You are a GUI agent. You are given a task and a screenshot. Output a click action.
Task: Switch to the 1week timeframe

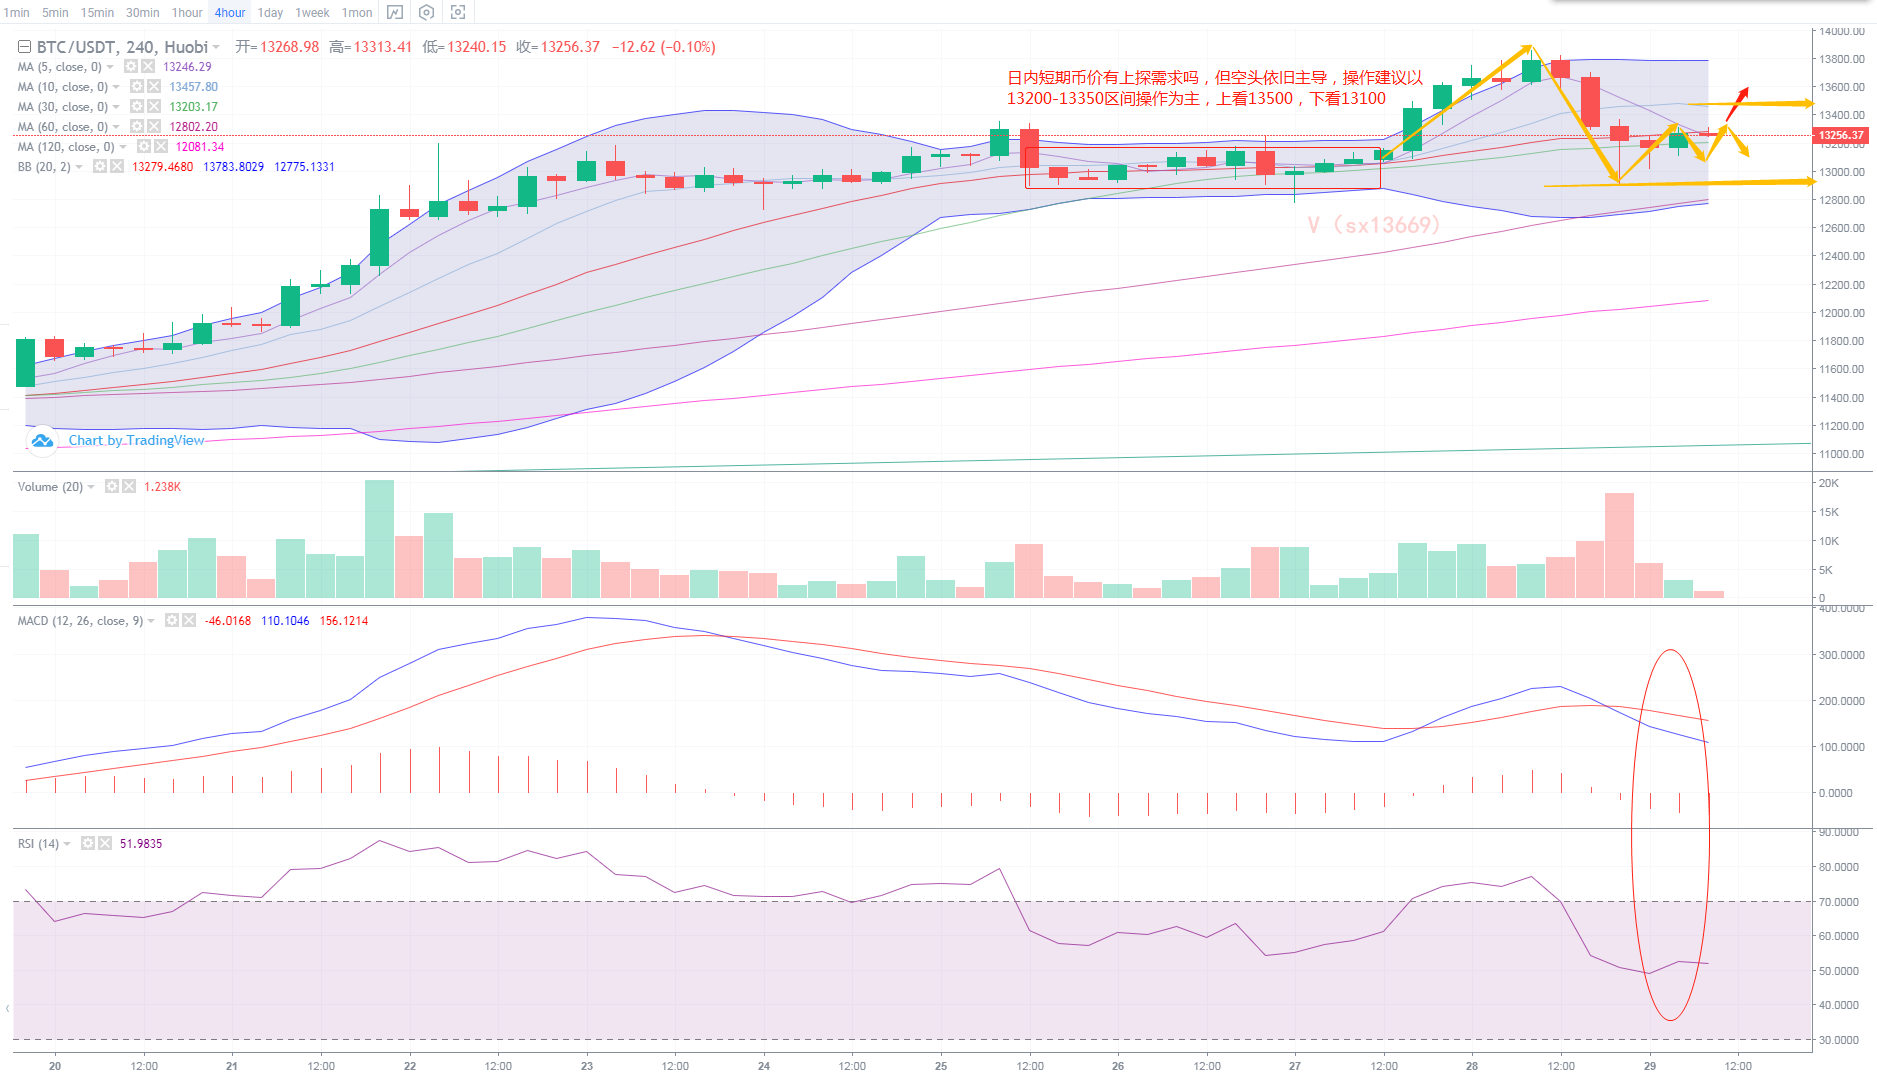click(312, 13)
